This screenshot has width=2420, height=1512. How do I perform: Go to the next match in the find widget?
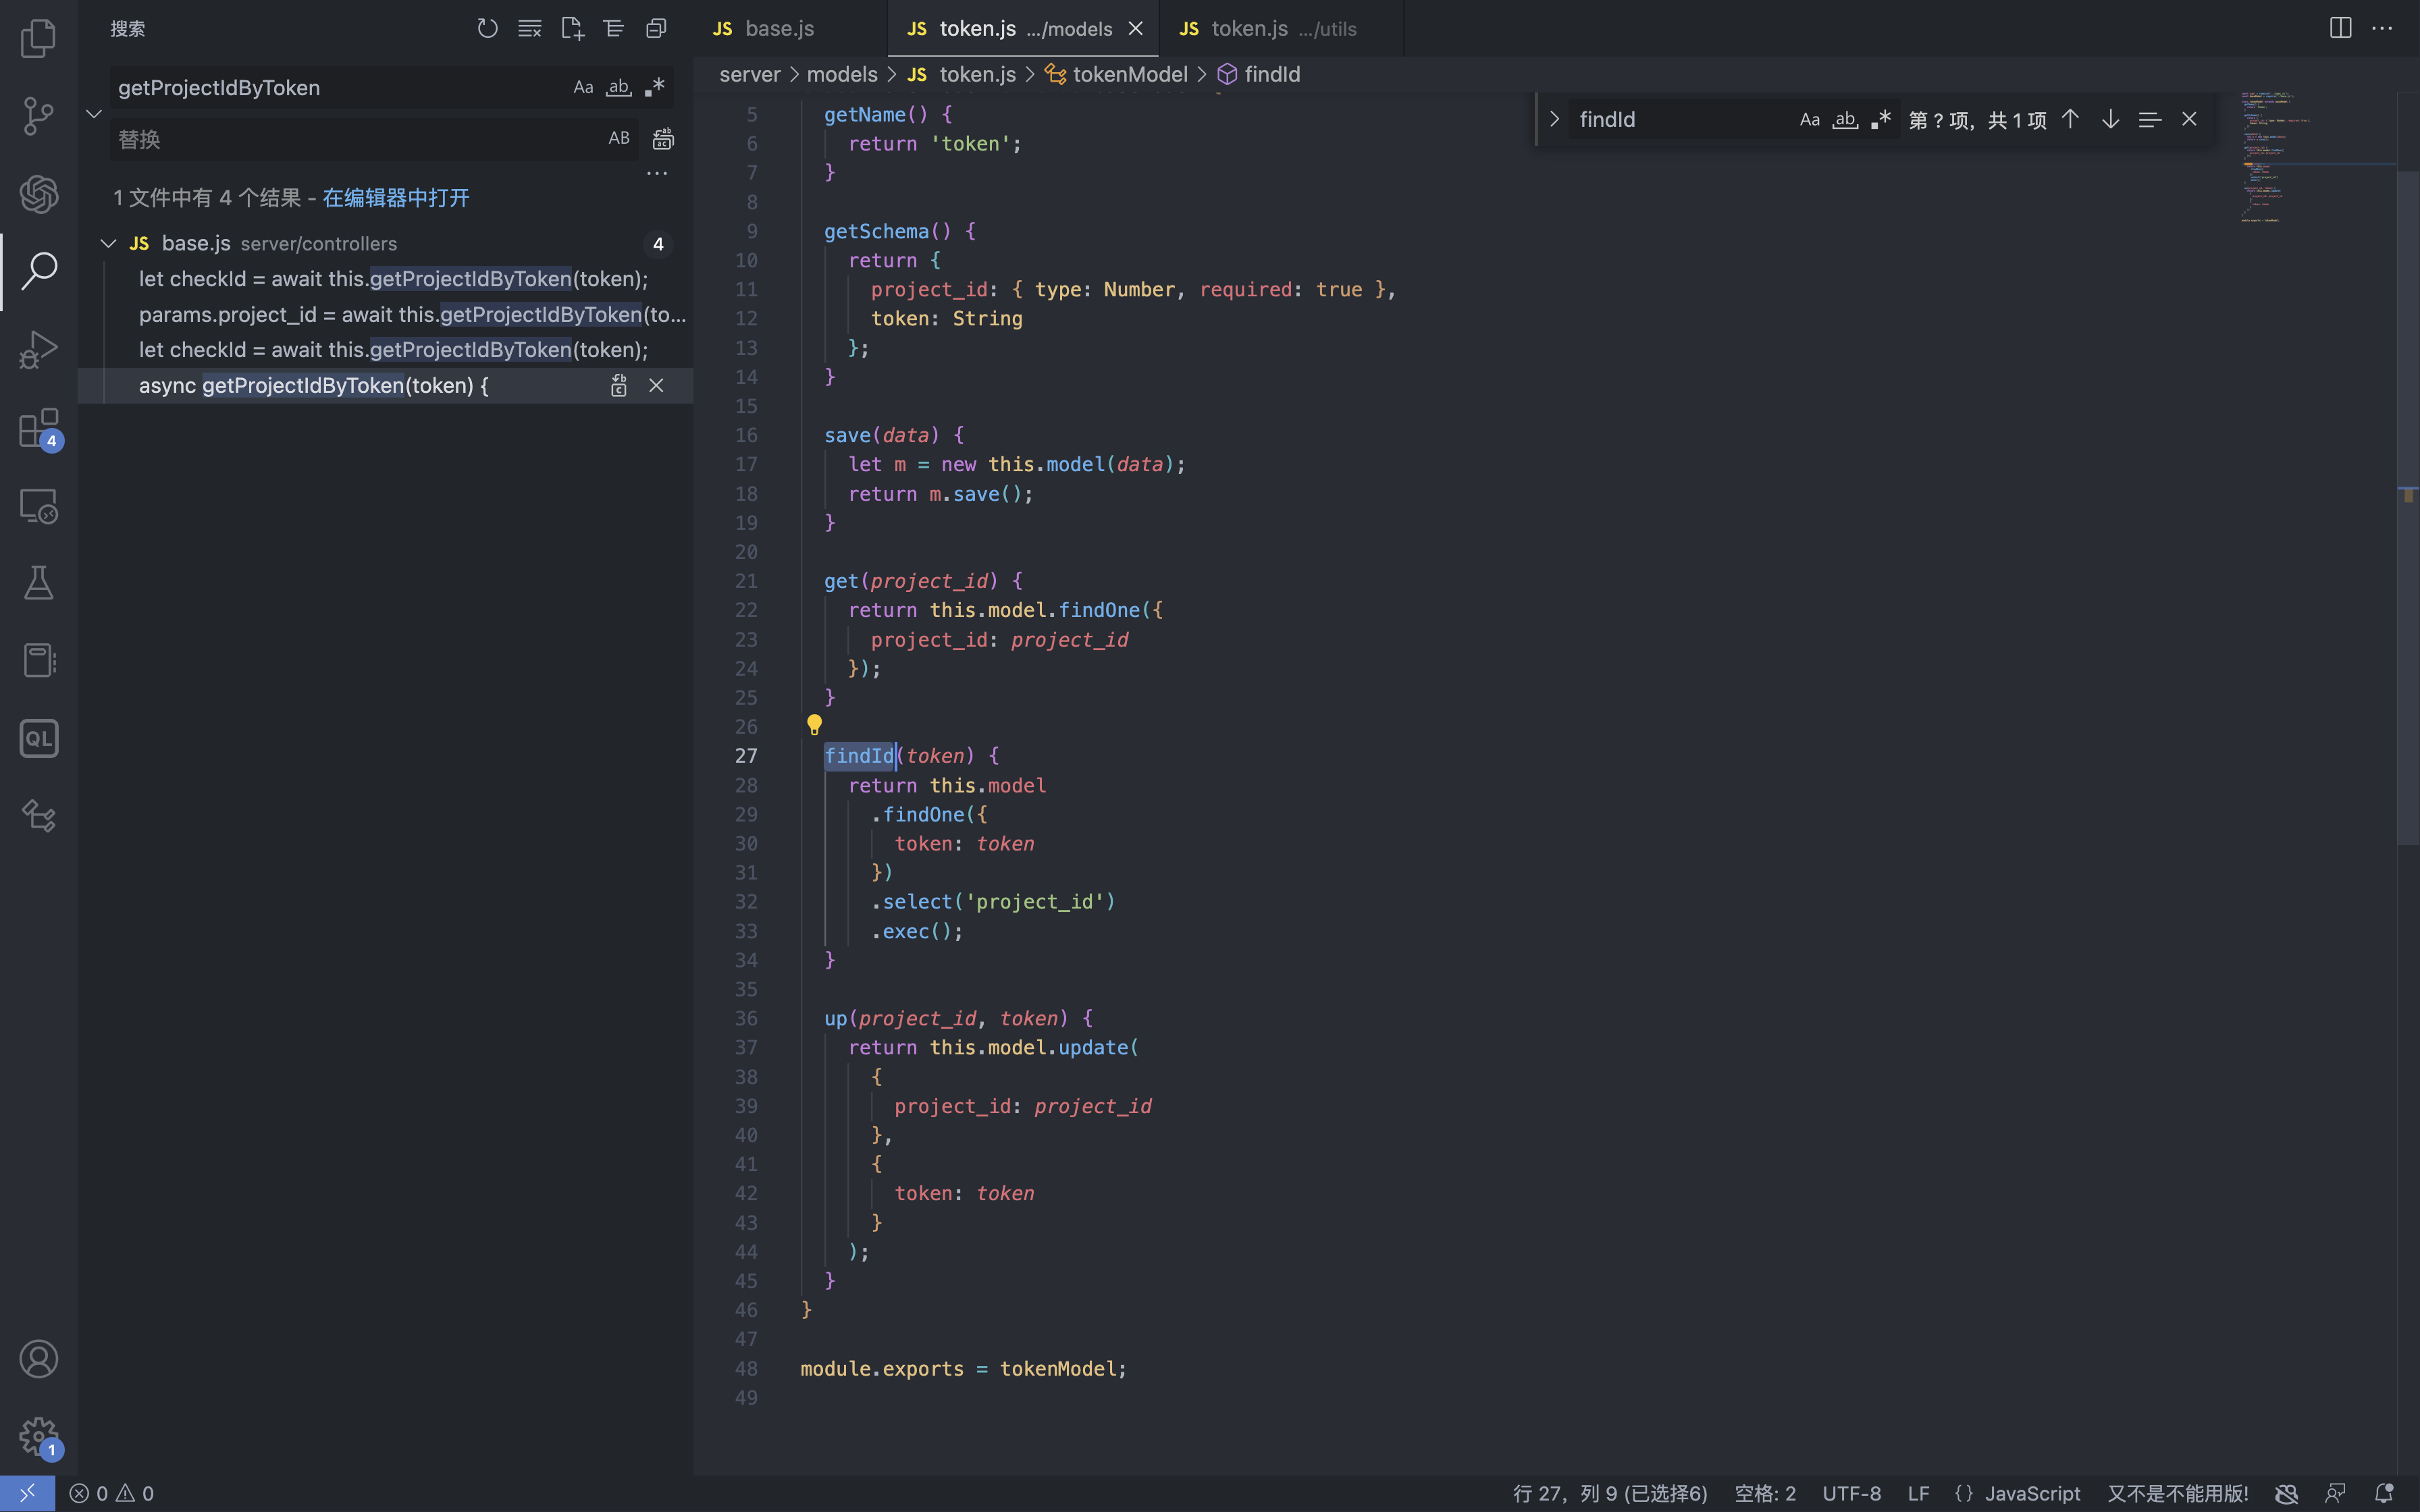(2110, 120)
